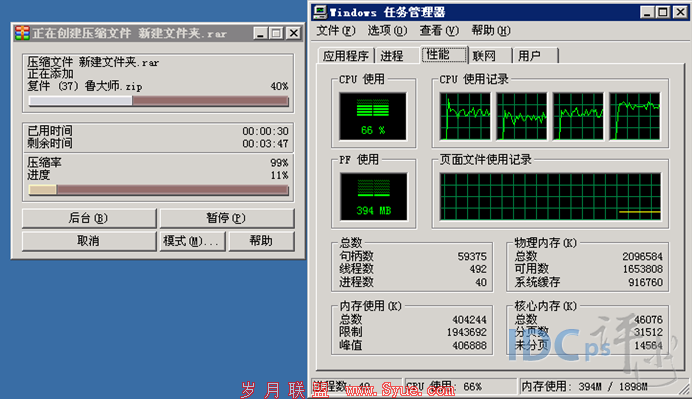This screenshot has height=400, width=692.
Task: Switch to the 应用程序 applications tab
Action: (x=346, y=56)
